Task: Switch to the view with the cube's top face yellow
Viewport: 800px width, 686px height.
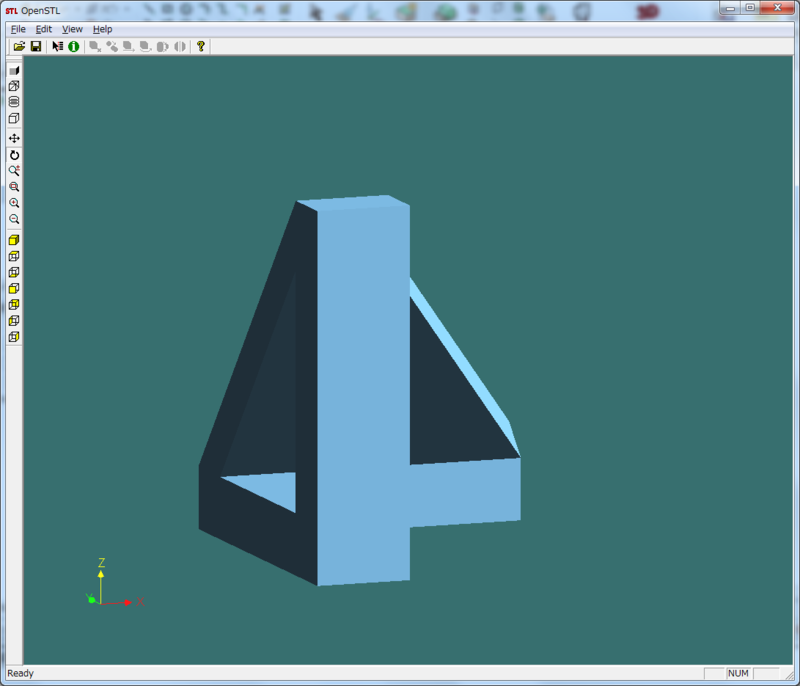Action: [x=14, y=256]
